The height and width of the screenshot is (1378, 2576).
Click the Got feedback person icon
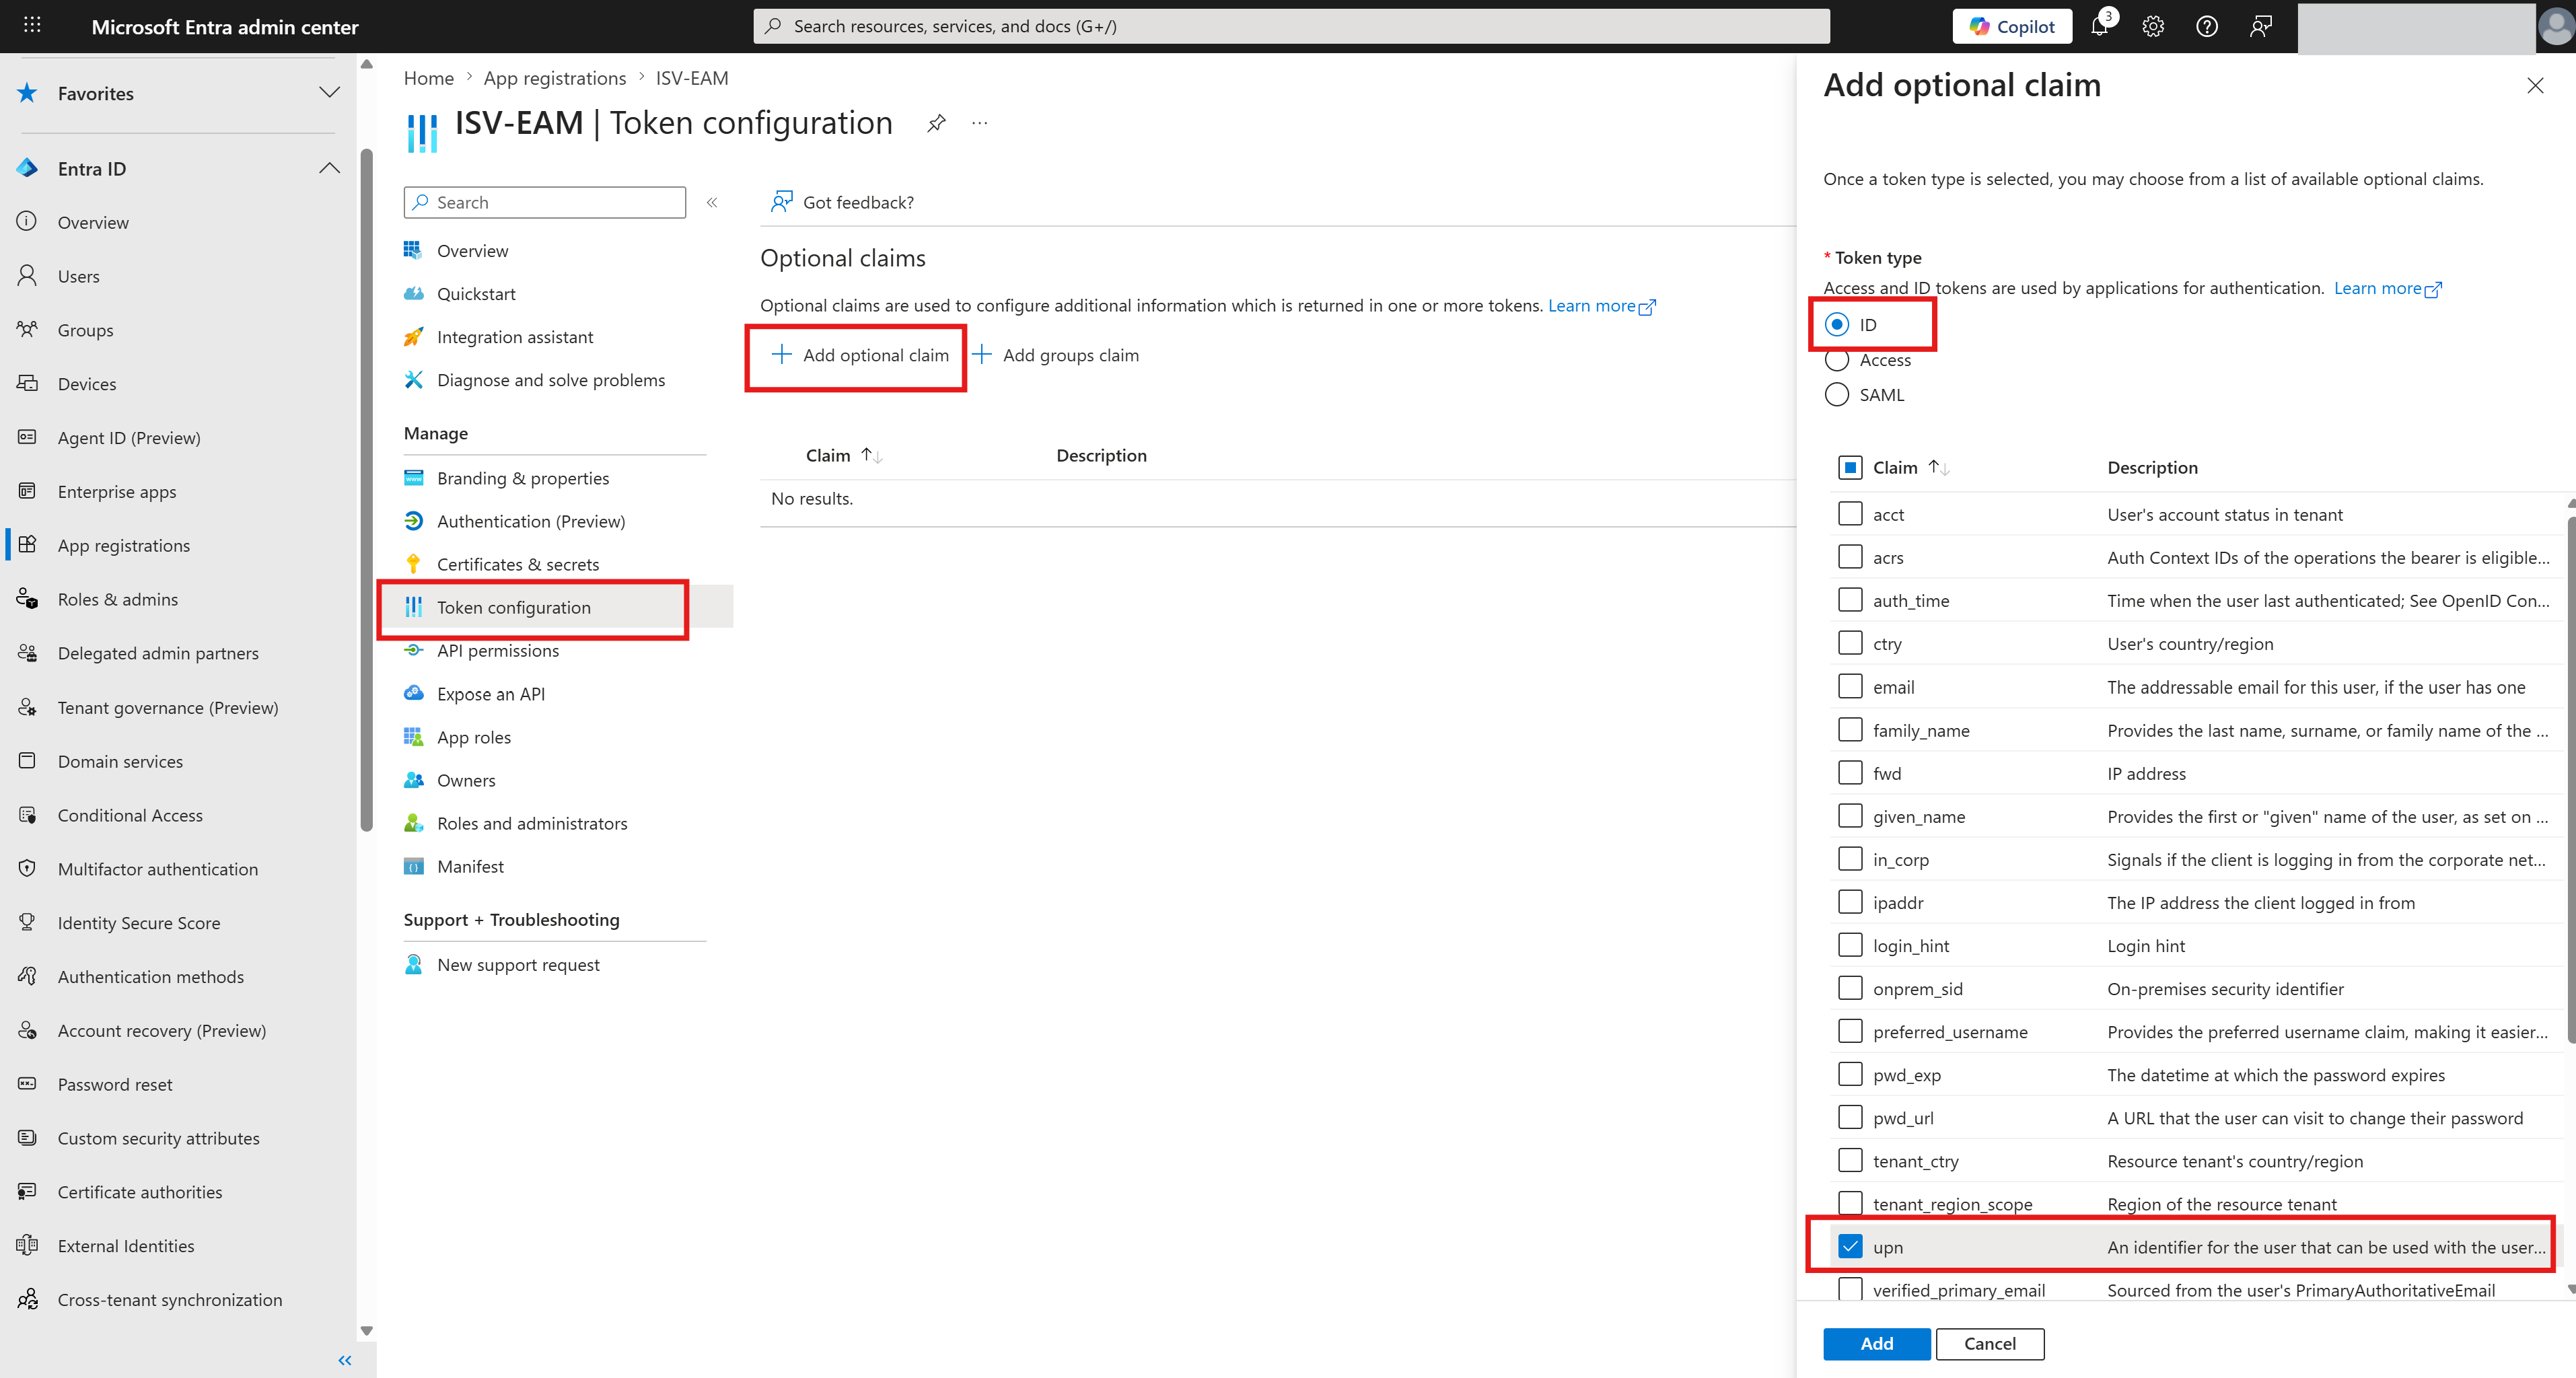tap(781, 202)
